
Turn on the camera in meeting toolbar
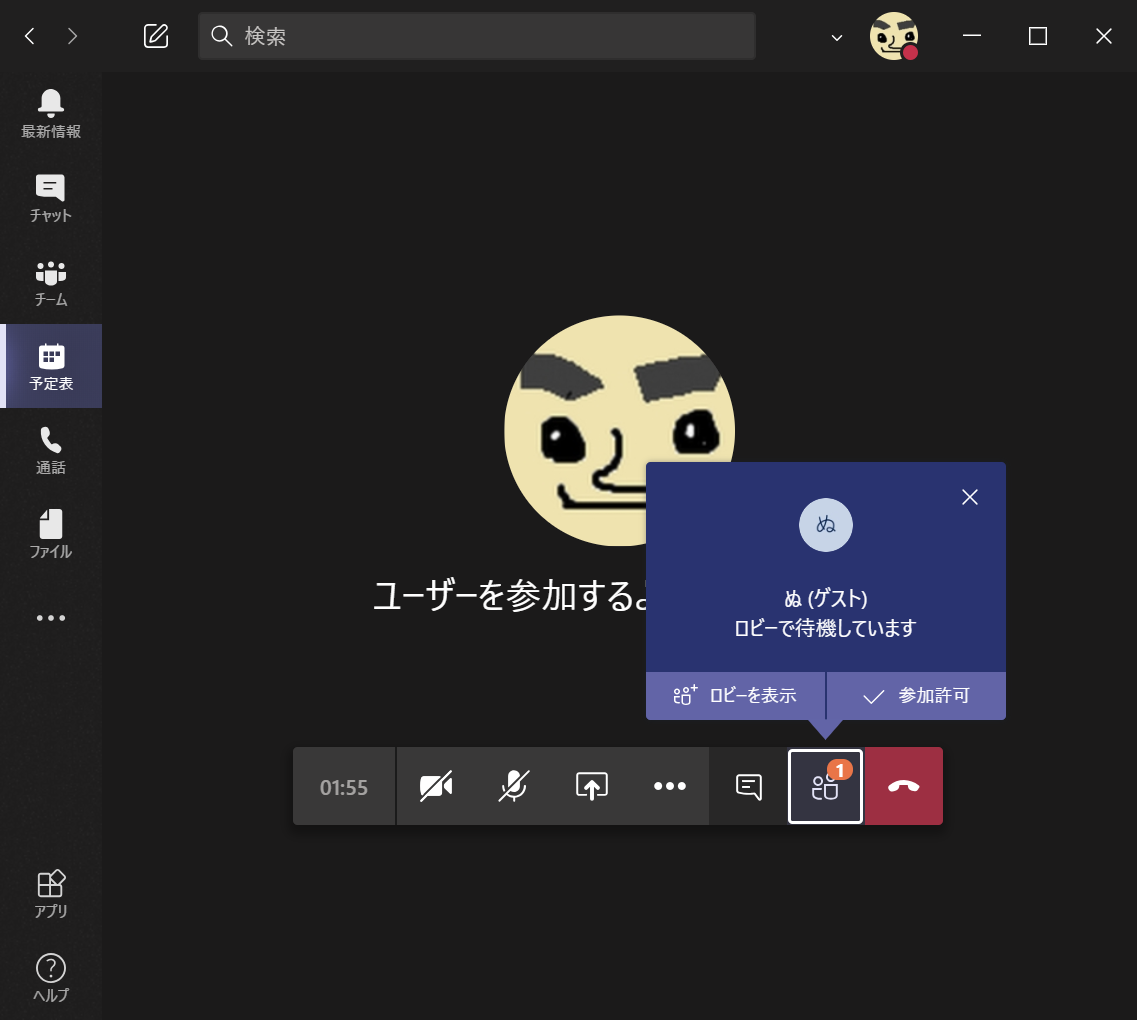(436, 786)
